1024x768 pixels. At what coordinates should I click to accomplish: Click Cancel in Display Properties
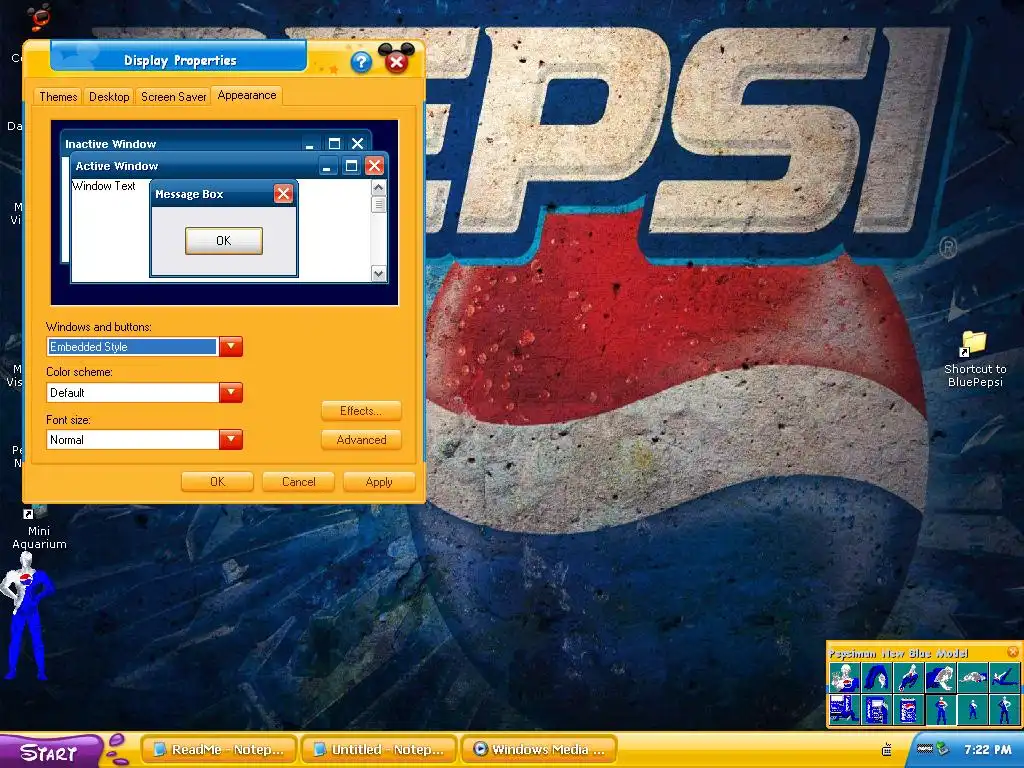[298, 482]
